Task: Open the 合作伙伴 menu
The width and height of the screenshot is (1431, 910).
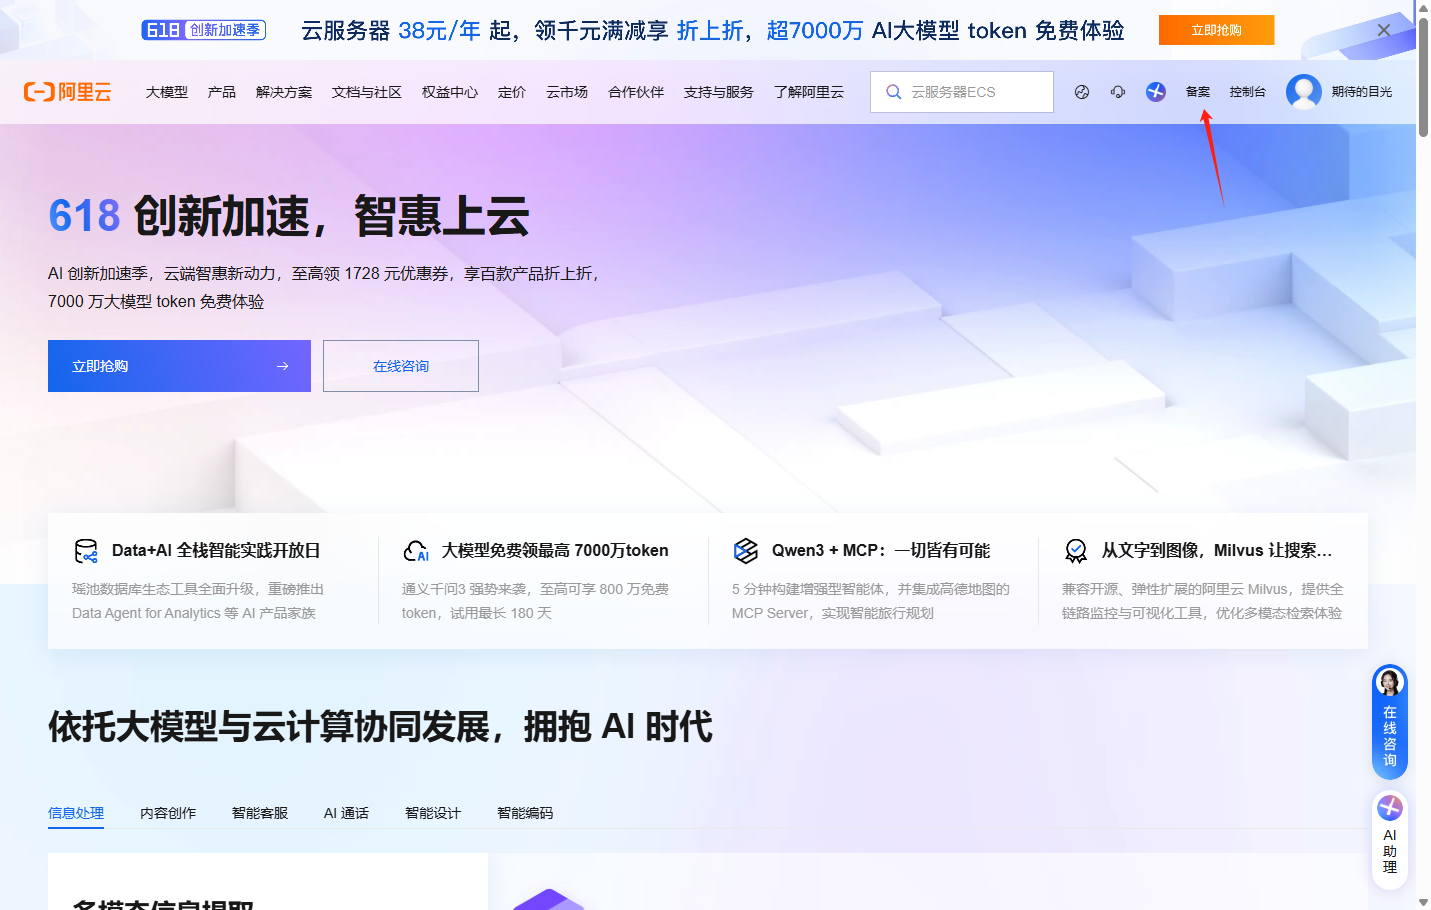Action: pyautogui.click(x=636, y=92)
